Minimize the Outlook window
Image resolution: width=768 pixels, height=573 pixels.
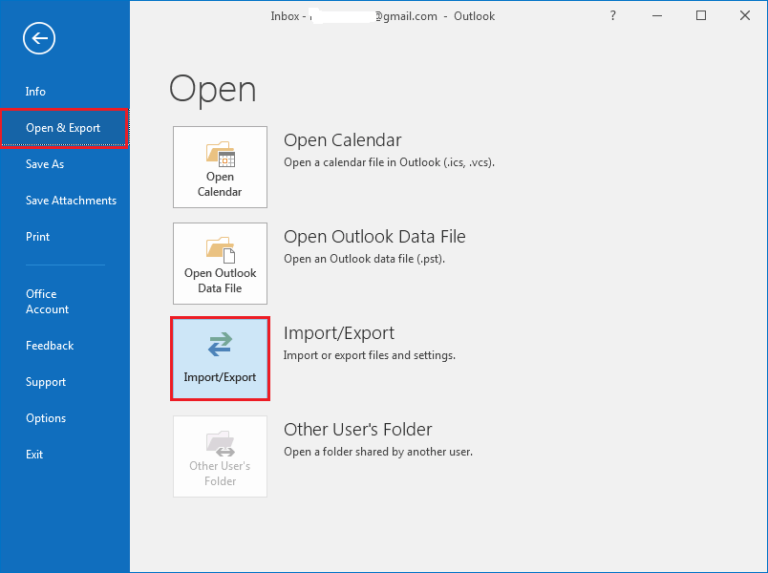click(x=657, y=16)
